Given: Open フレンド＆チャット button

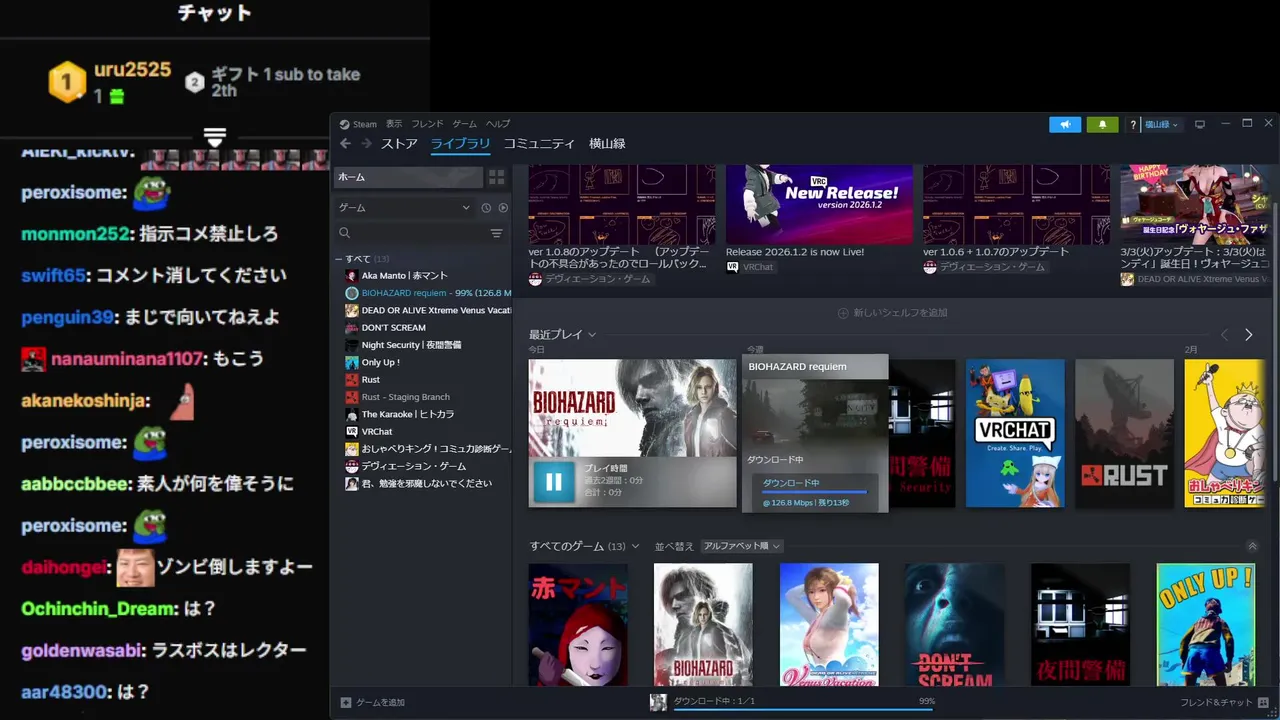Looking at the screenshot, I should pos(1224,702).
